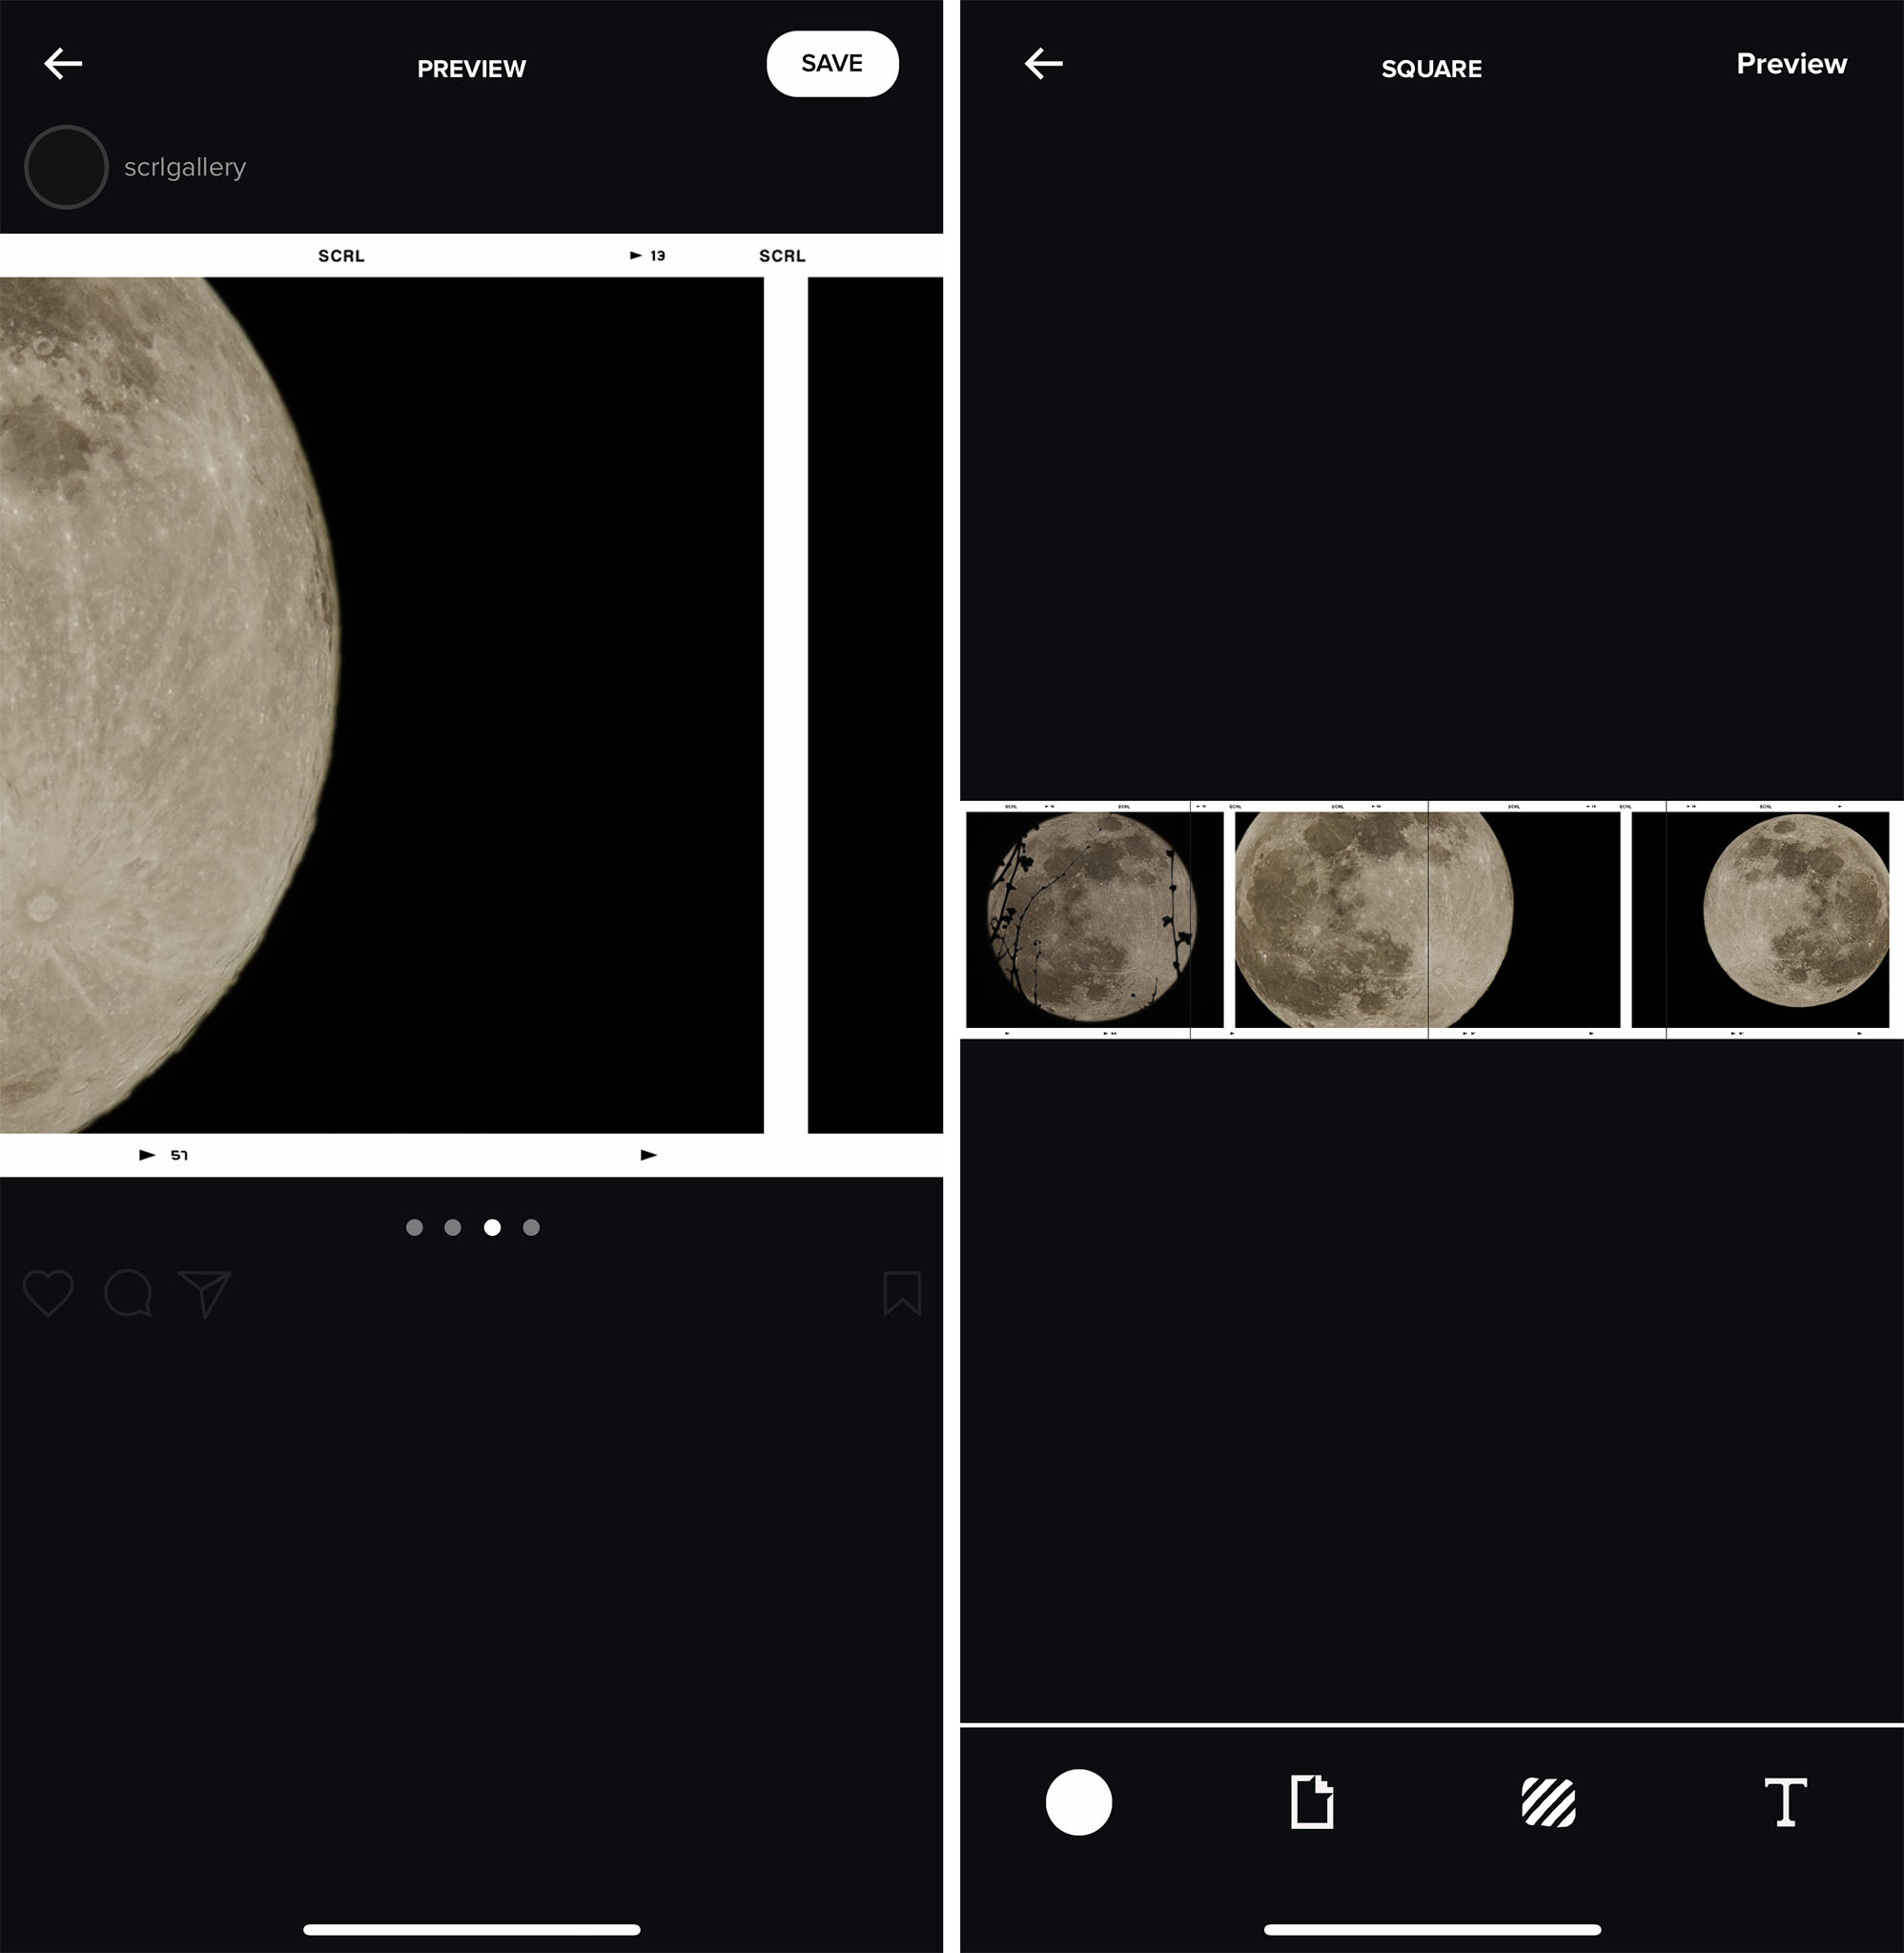Go to the fourth carousel page dot
Screen dimensions: 1904x1953
[531, 1227]
